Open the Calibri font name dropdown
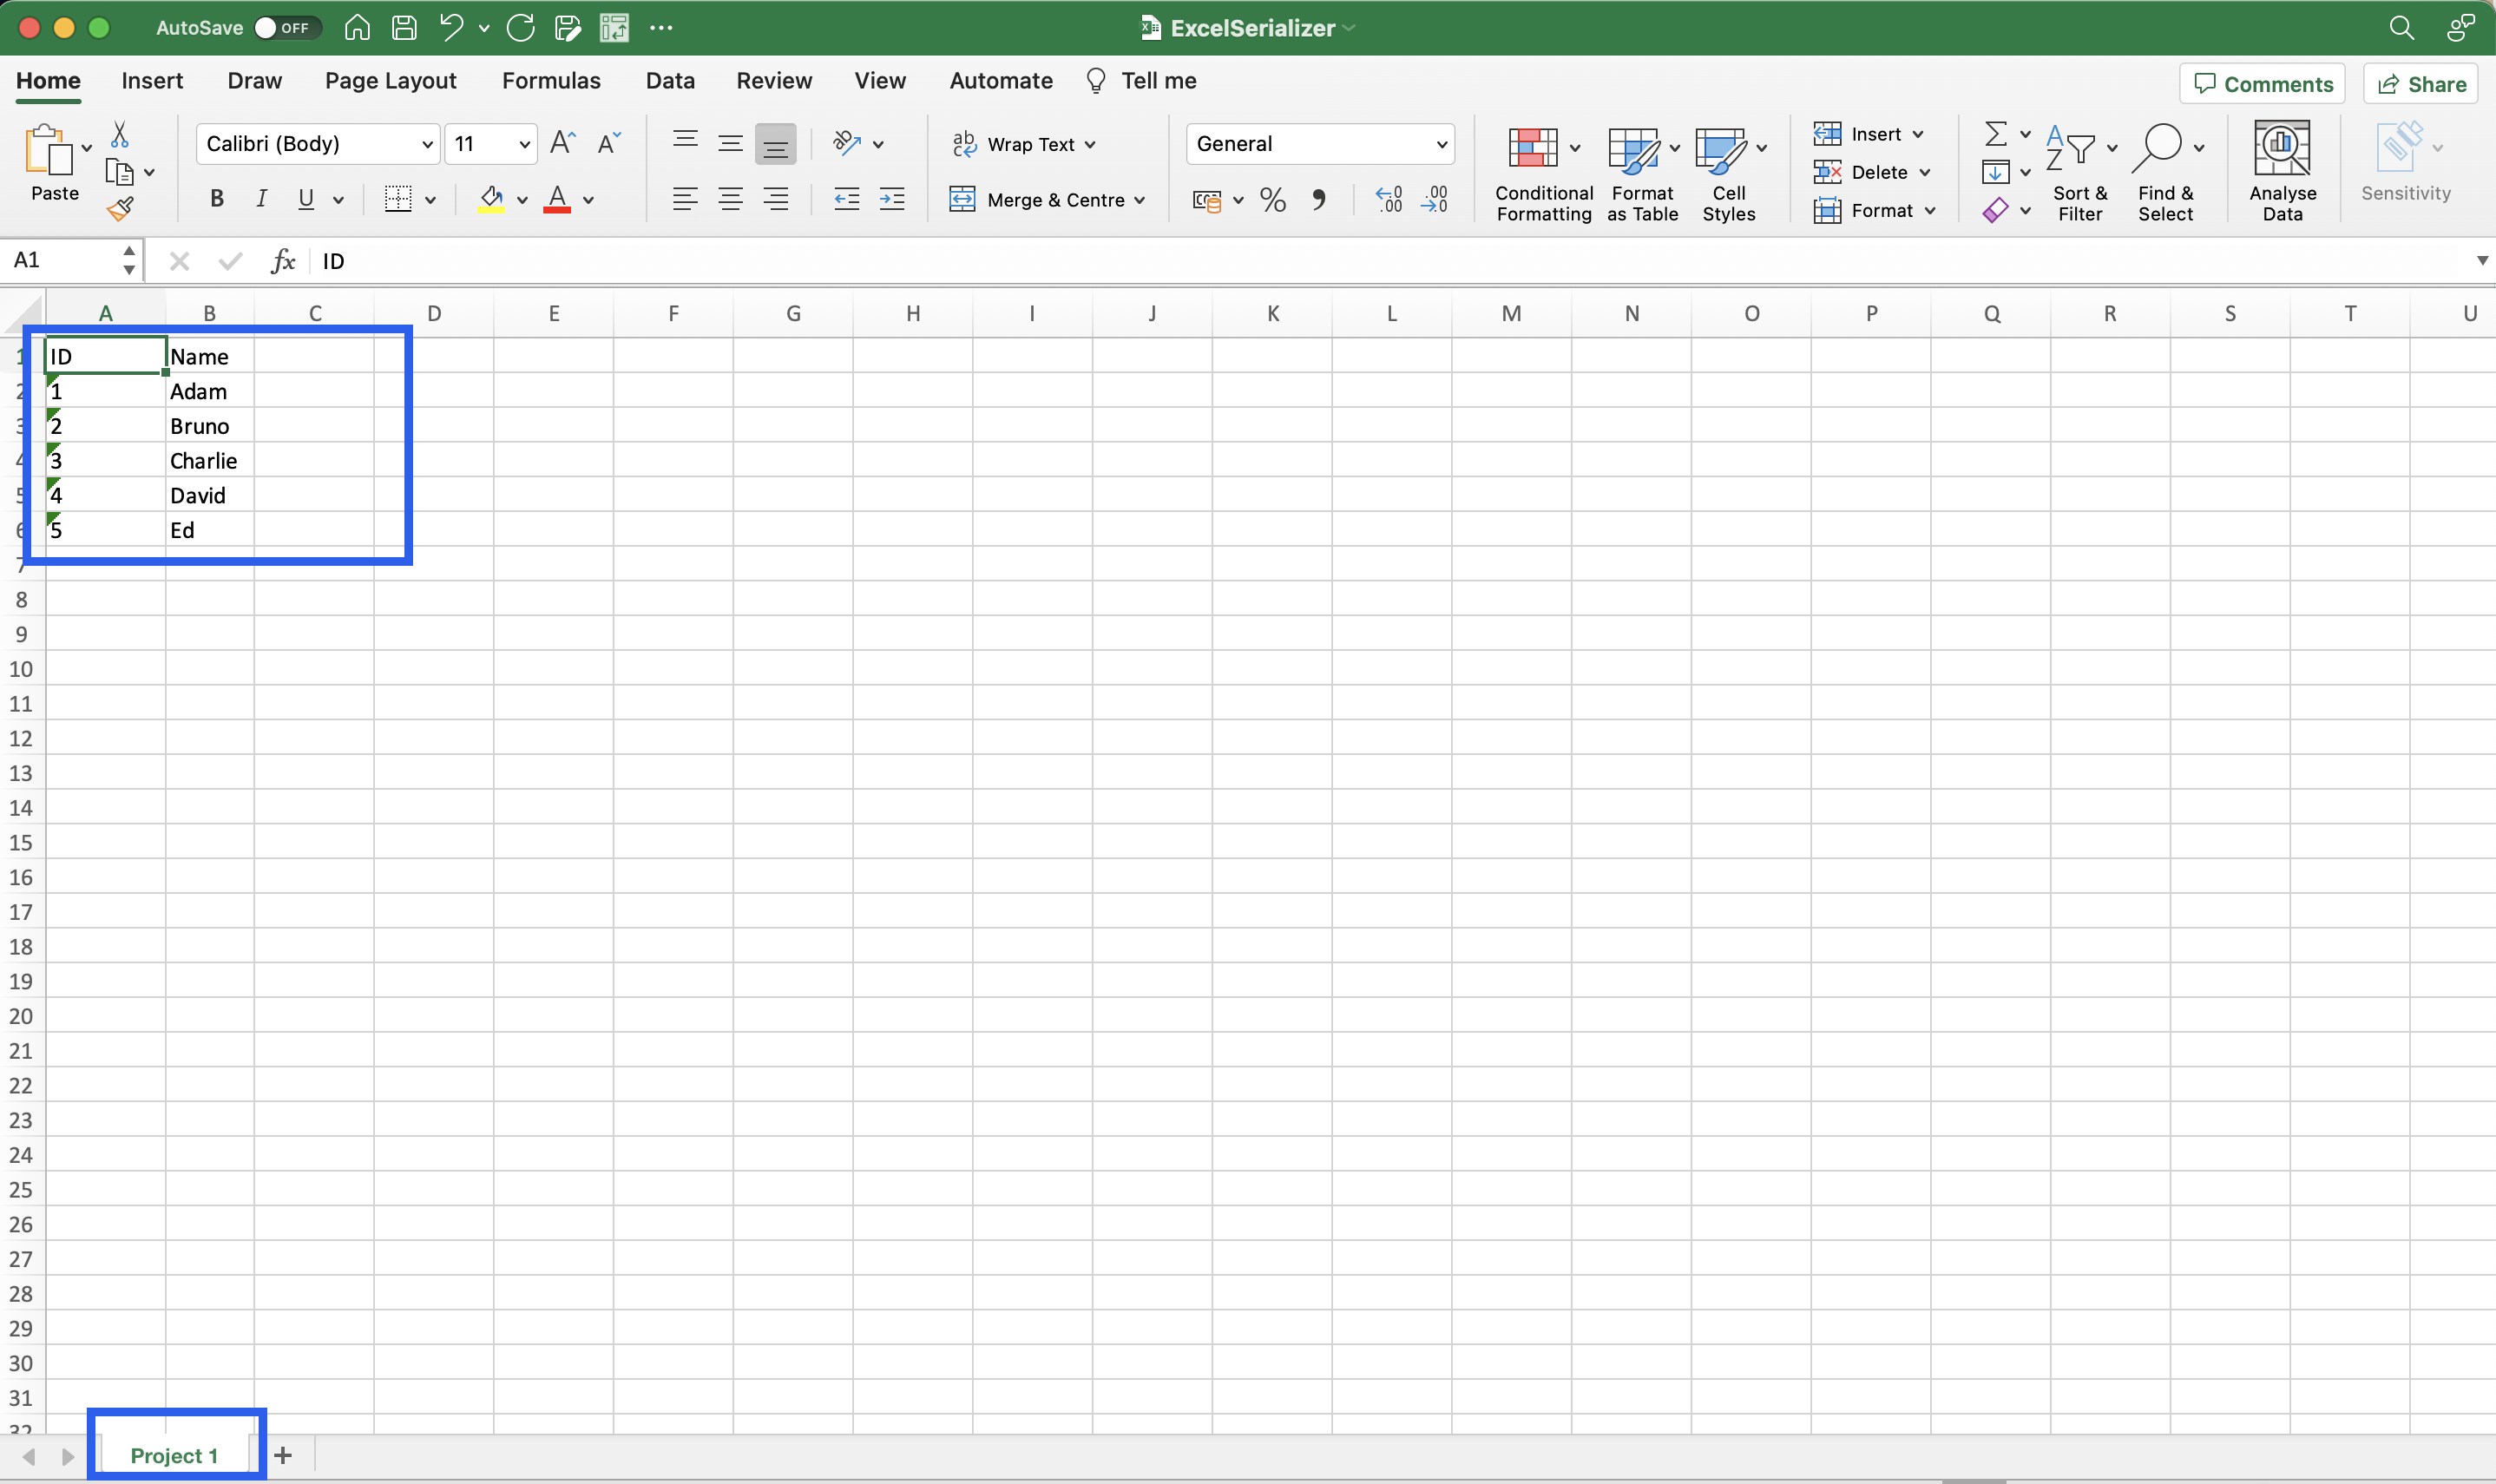Image resolution: width=2496 pixels, height=1484 pixels. point(427,144)
